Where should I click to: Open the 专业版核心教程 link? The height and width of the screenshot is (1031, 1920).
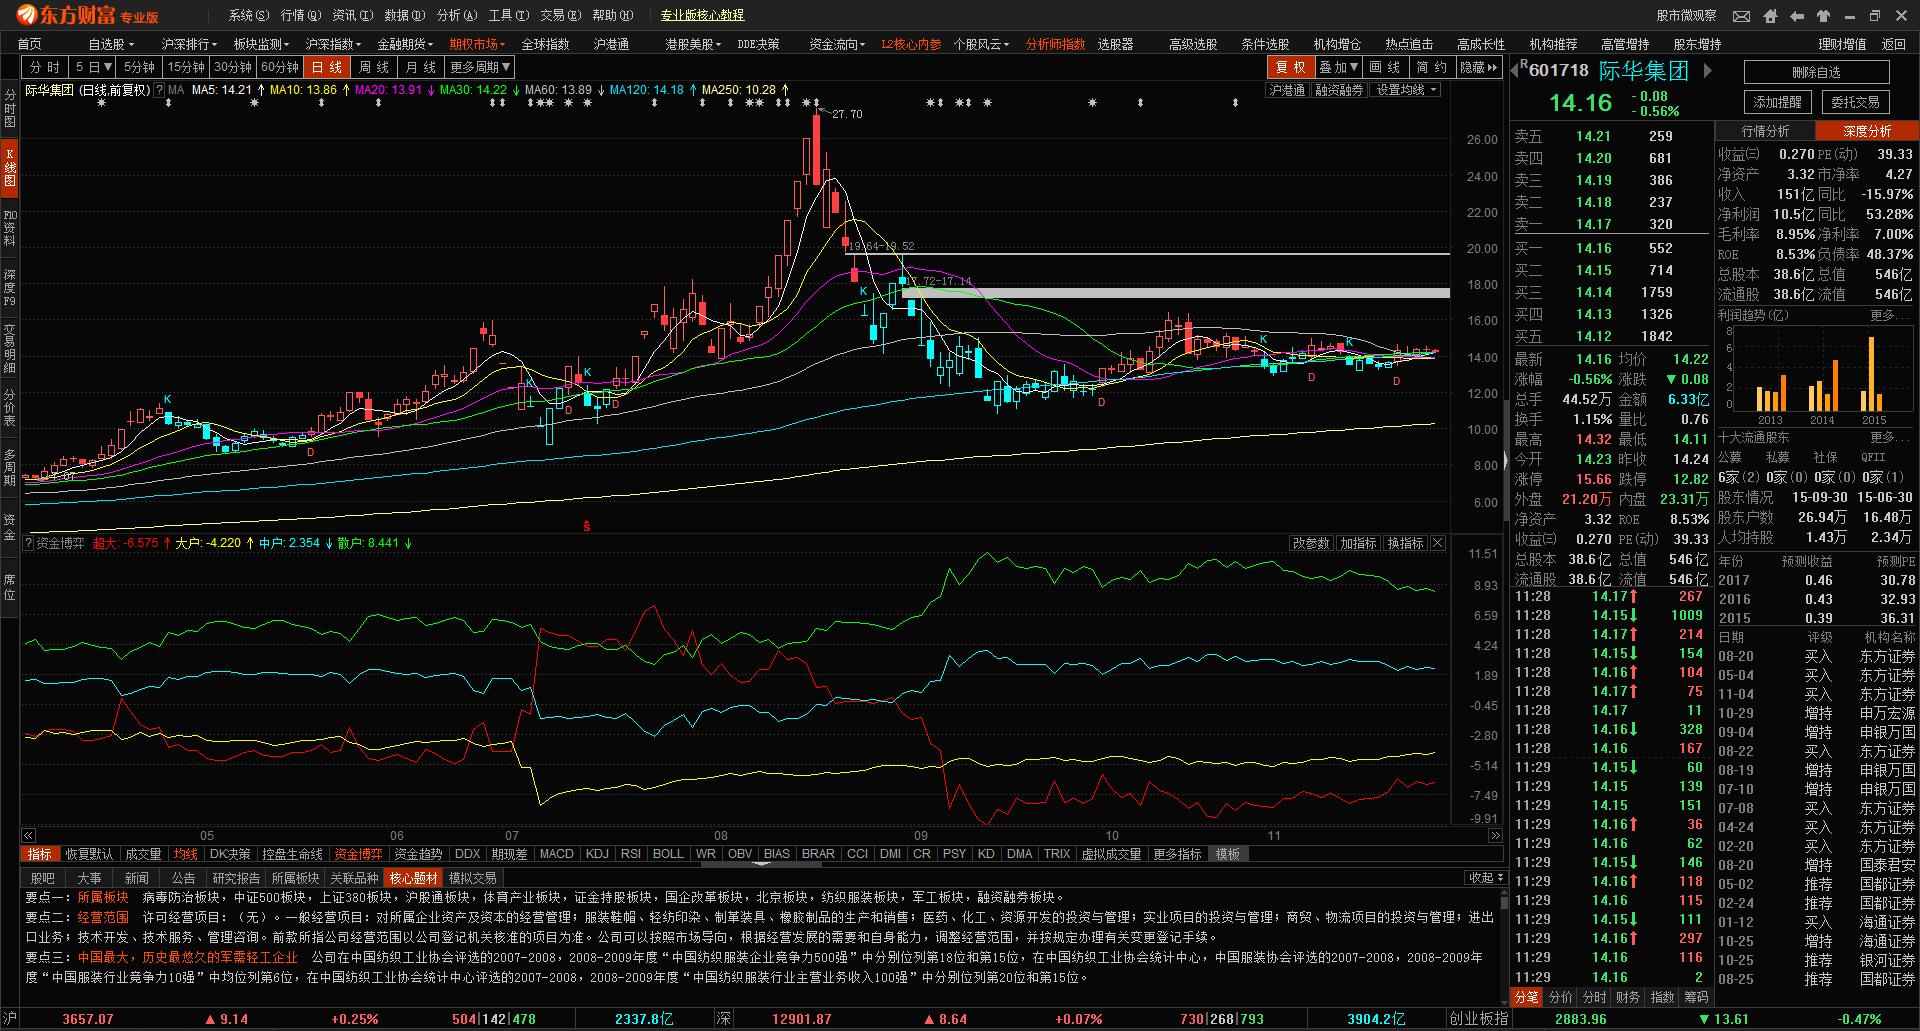click(x=702, y=15)
